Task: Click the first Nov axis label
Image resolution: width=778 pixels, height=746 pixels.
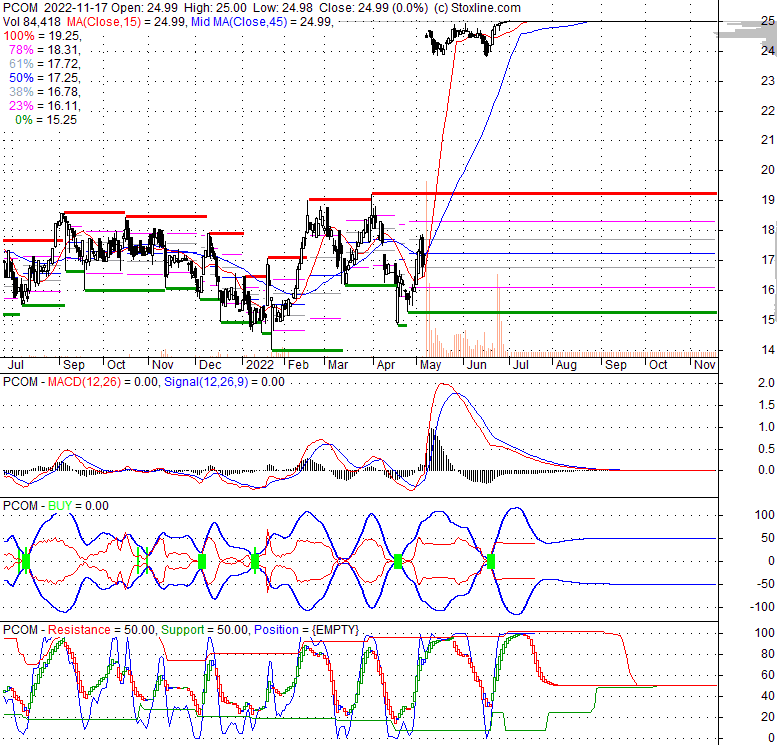Action: [162, 365]
